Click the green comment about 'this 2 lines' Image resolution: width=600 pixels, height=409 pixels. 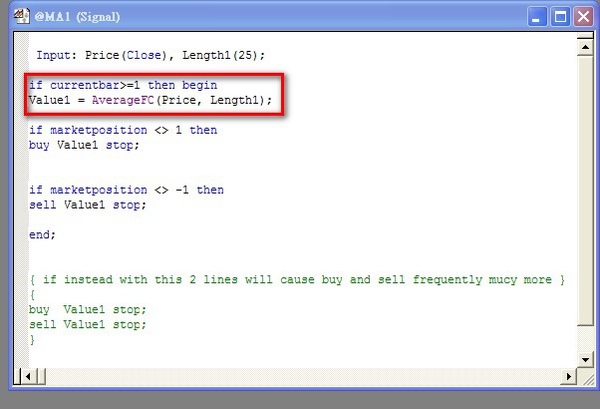pyautogui.click(x=297, y=280)
